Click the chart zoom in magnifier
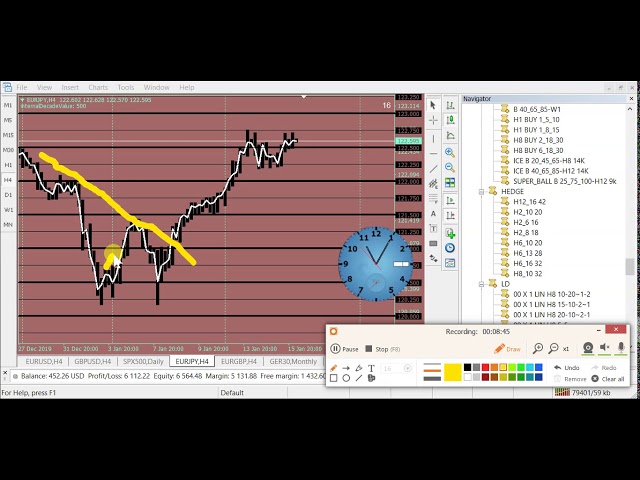Image resolution: width=640 pixels, height=480 pixels. (x=450, y=152)
